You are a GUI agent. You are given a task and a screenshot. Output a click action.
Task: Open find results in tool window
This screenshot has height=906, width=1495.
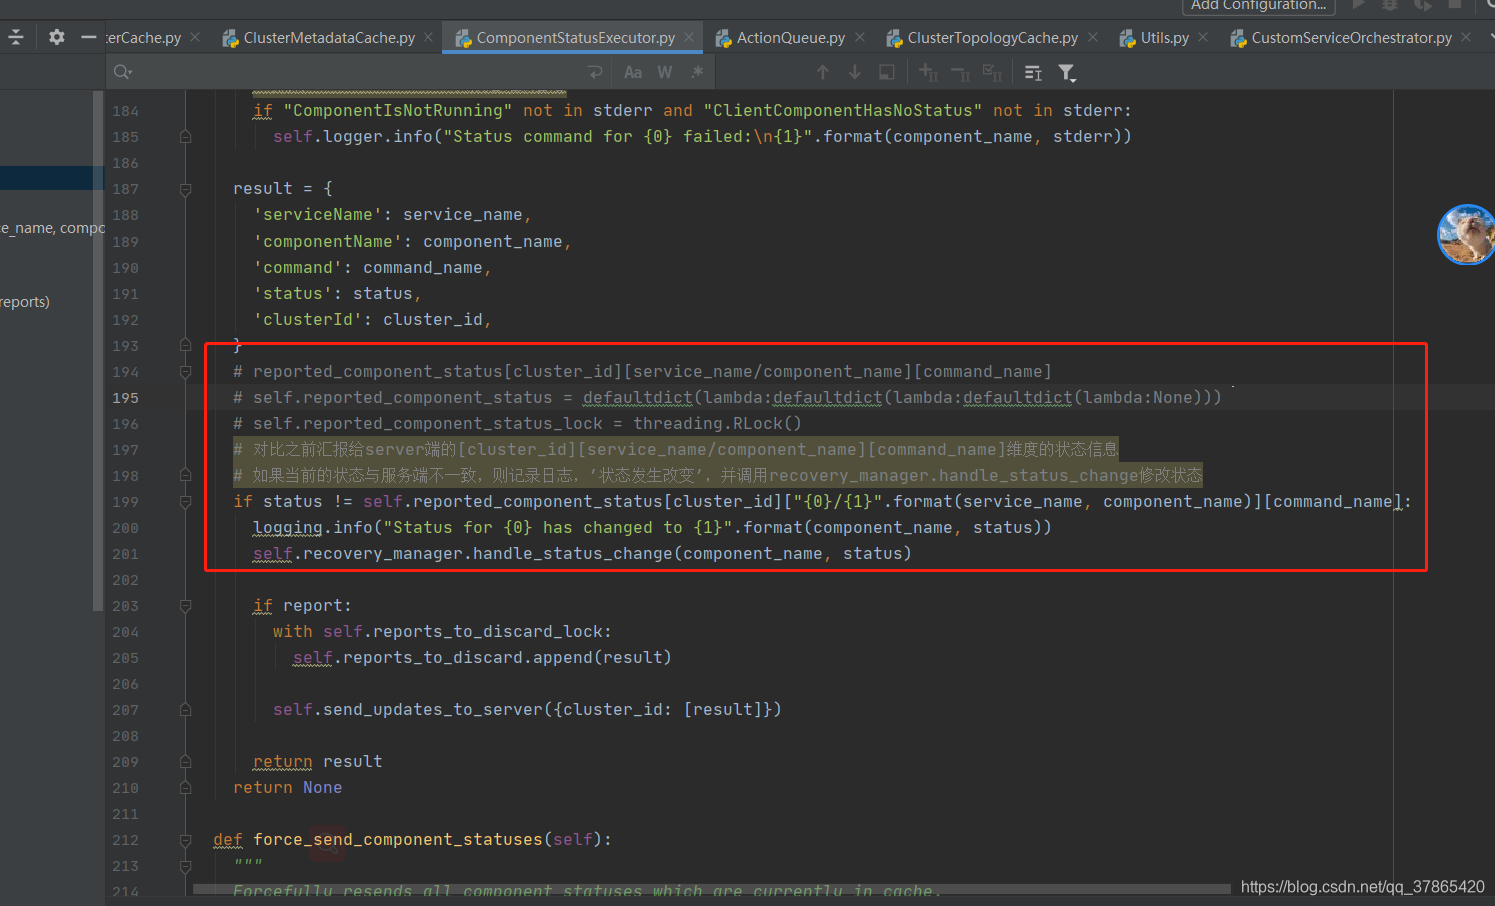coord(887,72)
